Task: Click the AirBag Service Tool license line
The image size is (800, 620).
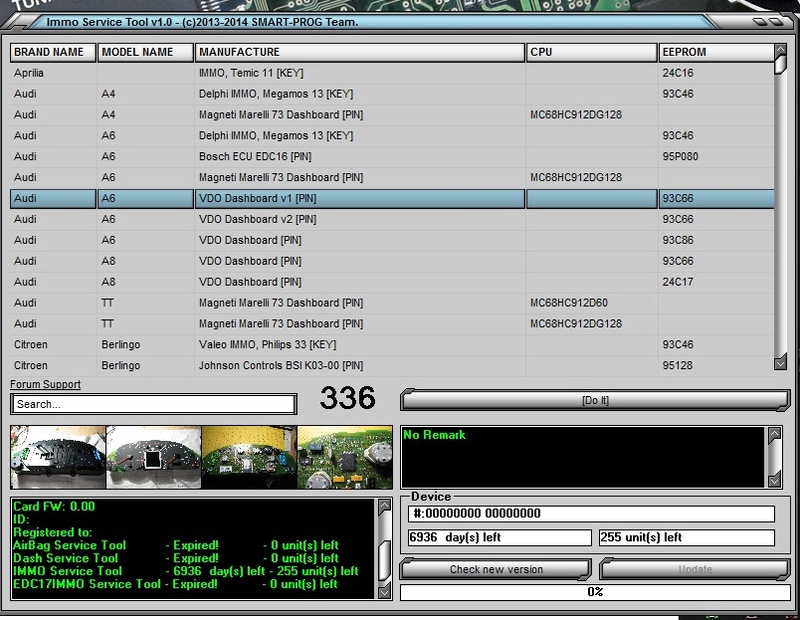Action: click(176, 545)
